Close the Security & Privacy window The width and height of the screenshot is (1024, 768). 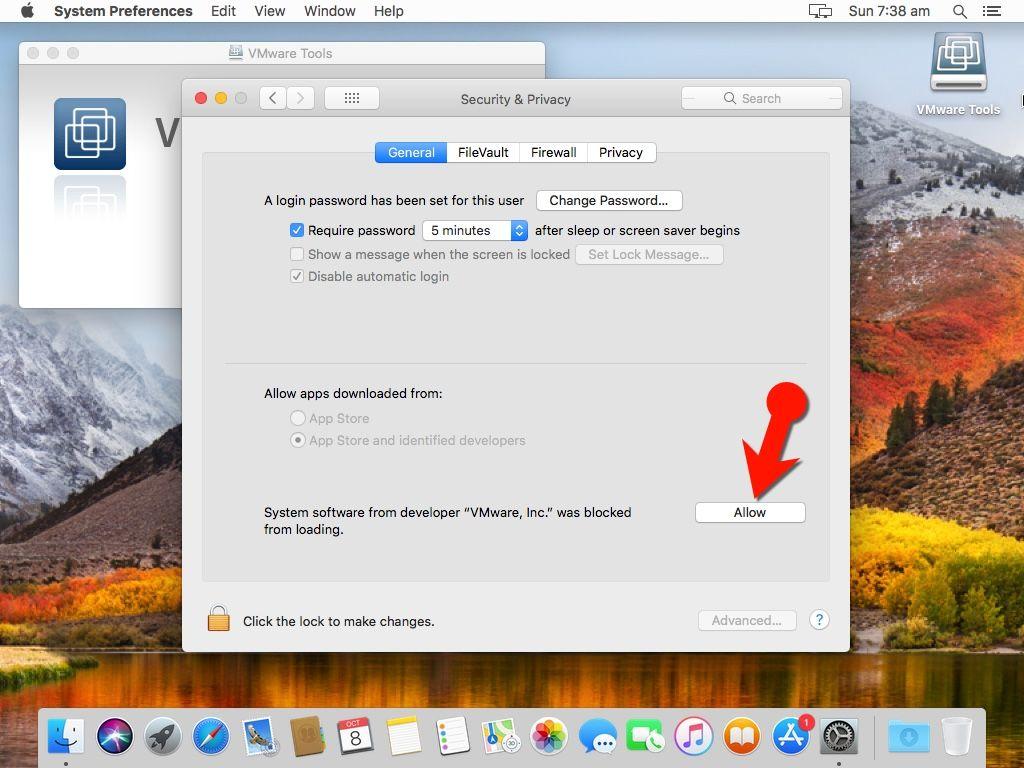pos(201,98)
